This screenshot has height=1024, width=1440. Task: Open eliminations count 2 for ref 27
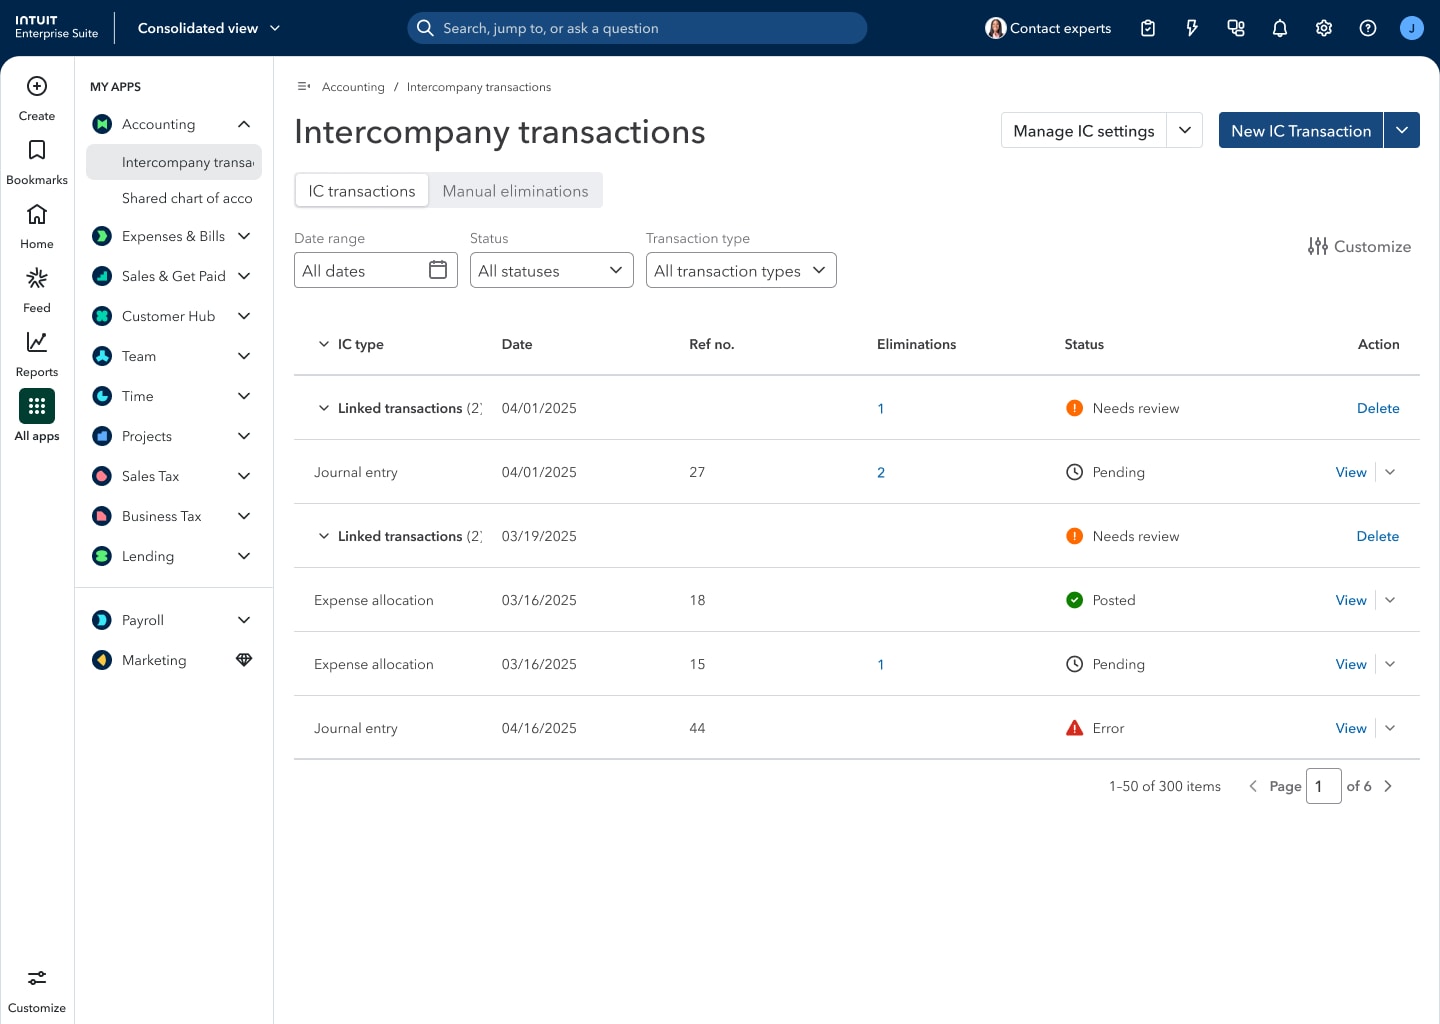(x=881, y=472)
